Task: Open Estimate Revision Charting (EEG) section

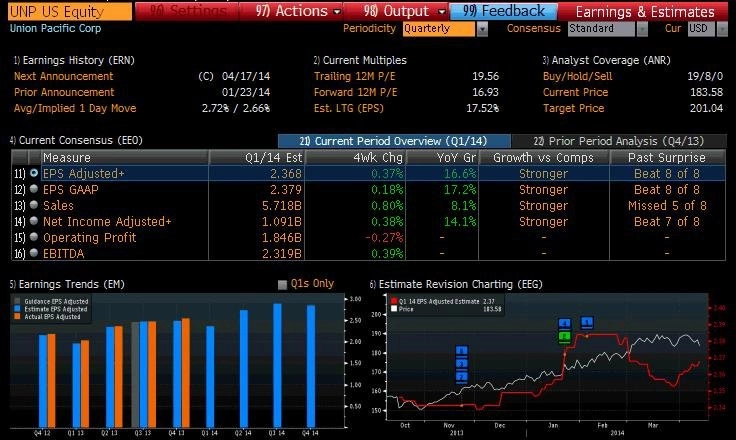Action: point(456,284)
